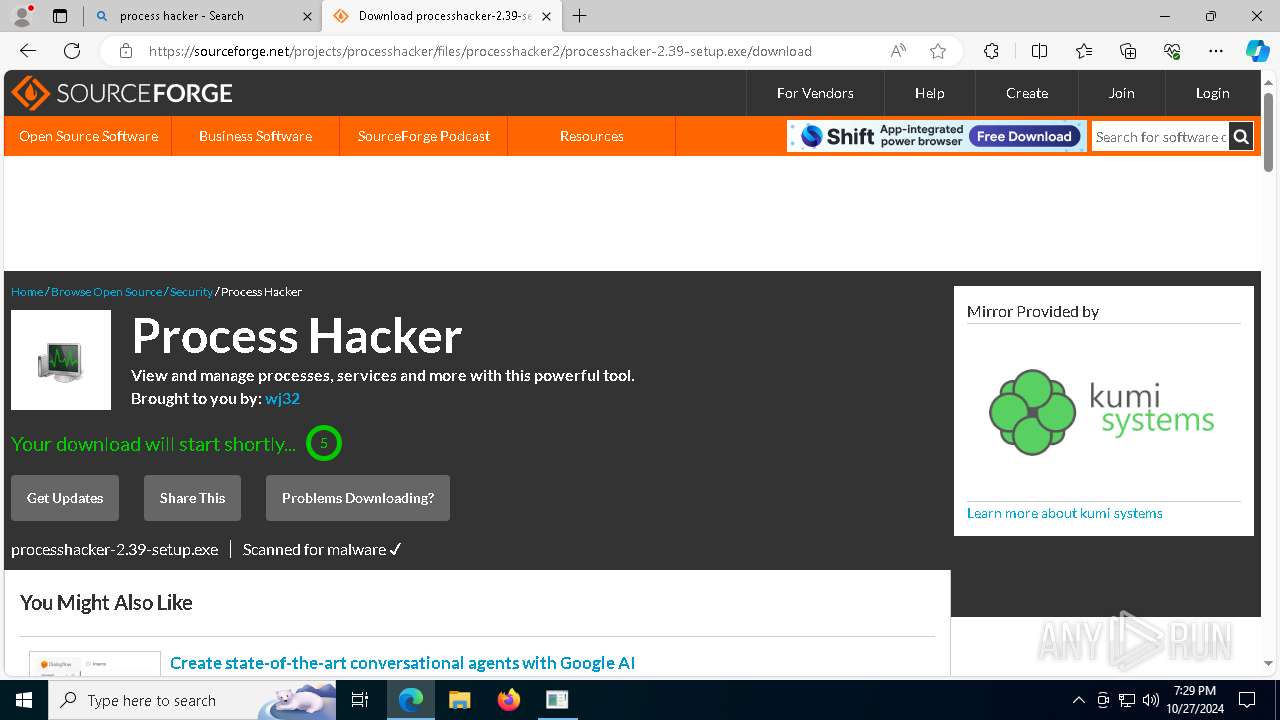Click Get Updates button
This screenshot has width=1280, height=720.
(65, 498)
